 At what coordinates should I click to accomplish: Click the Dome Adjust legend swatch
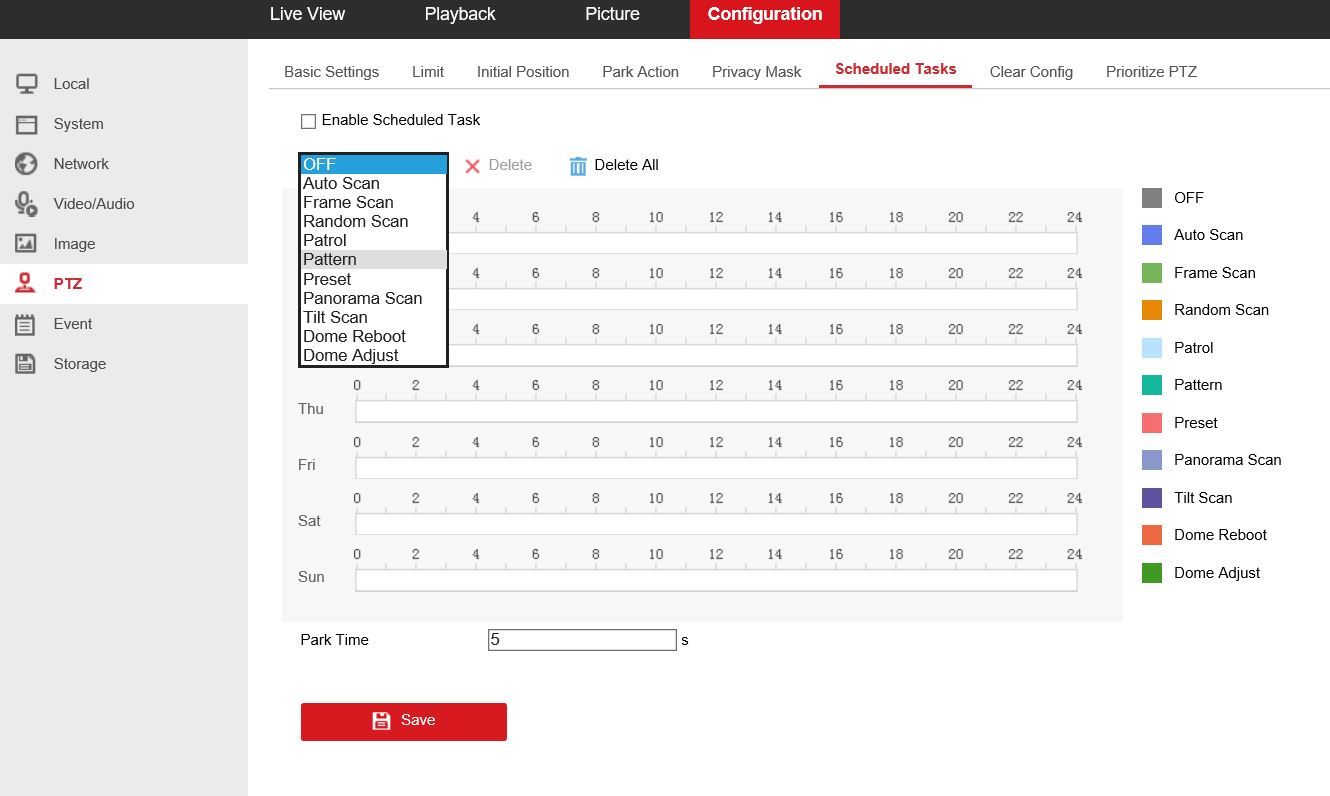point(1152,573)
